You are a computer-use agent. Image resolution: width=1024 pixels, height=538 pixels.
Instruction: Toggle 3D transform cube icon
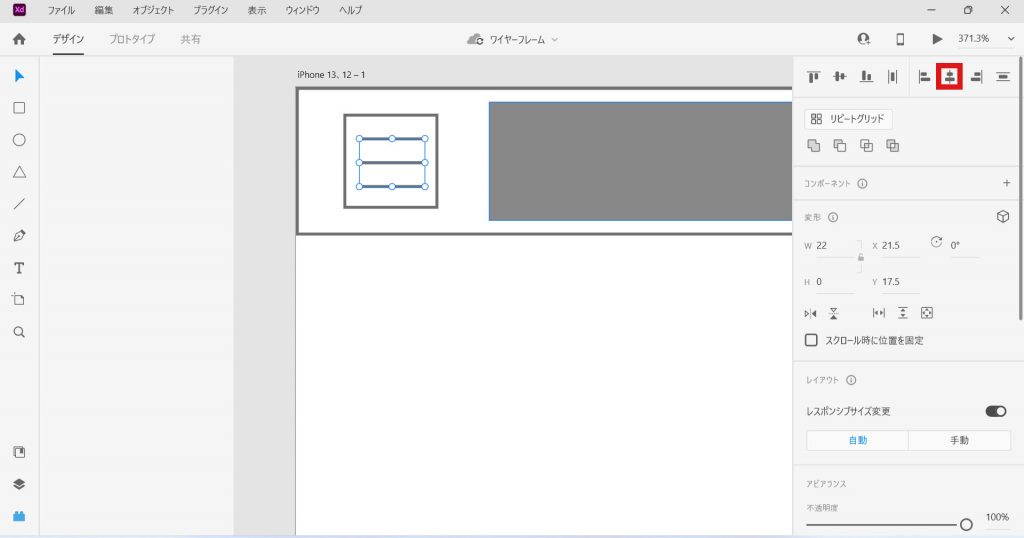tap(1003, 217)
